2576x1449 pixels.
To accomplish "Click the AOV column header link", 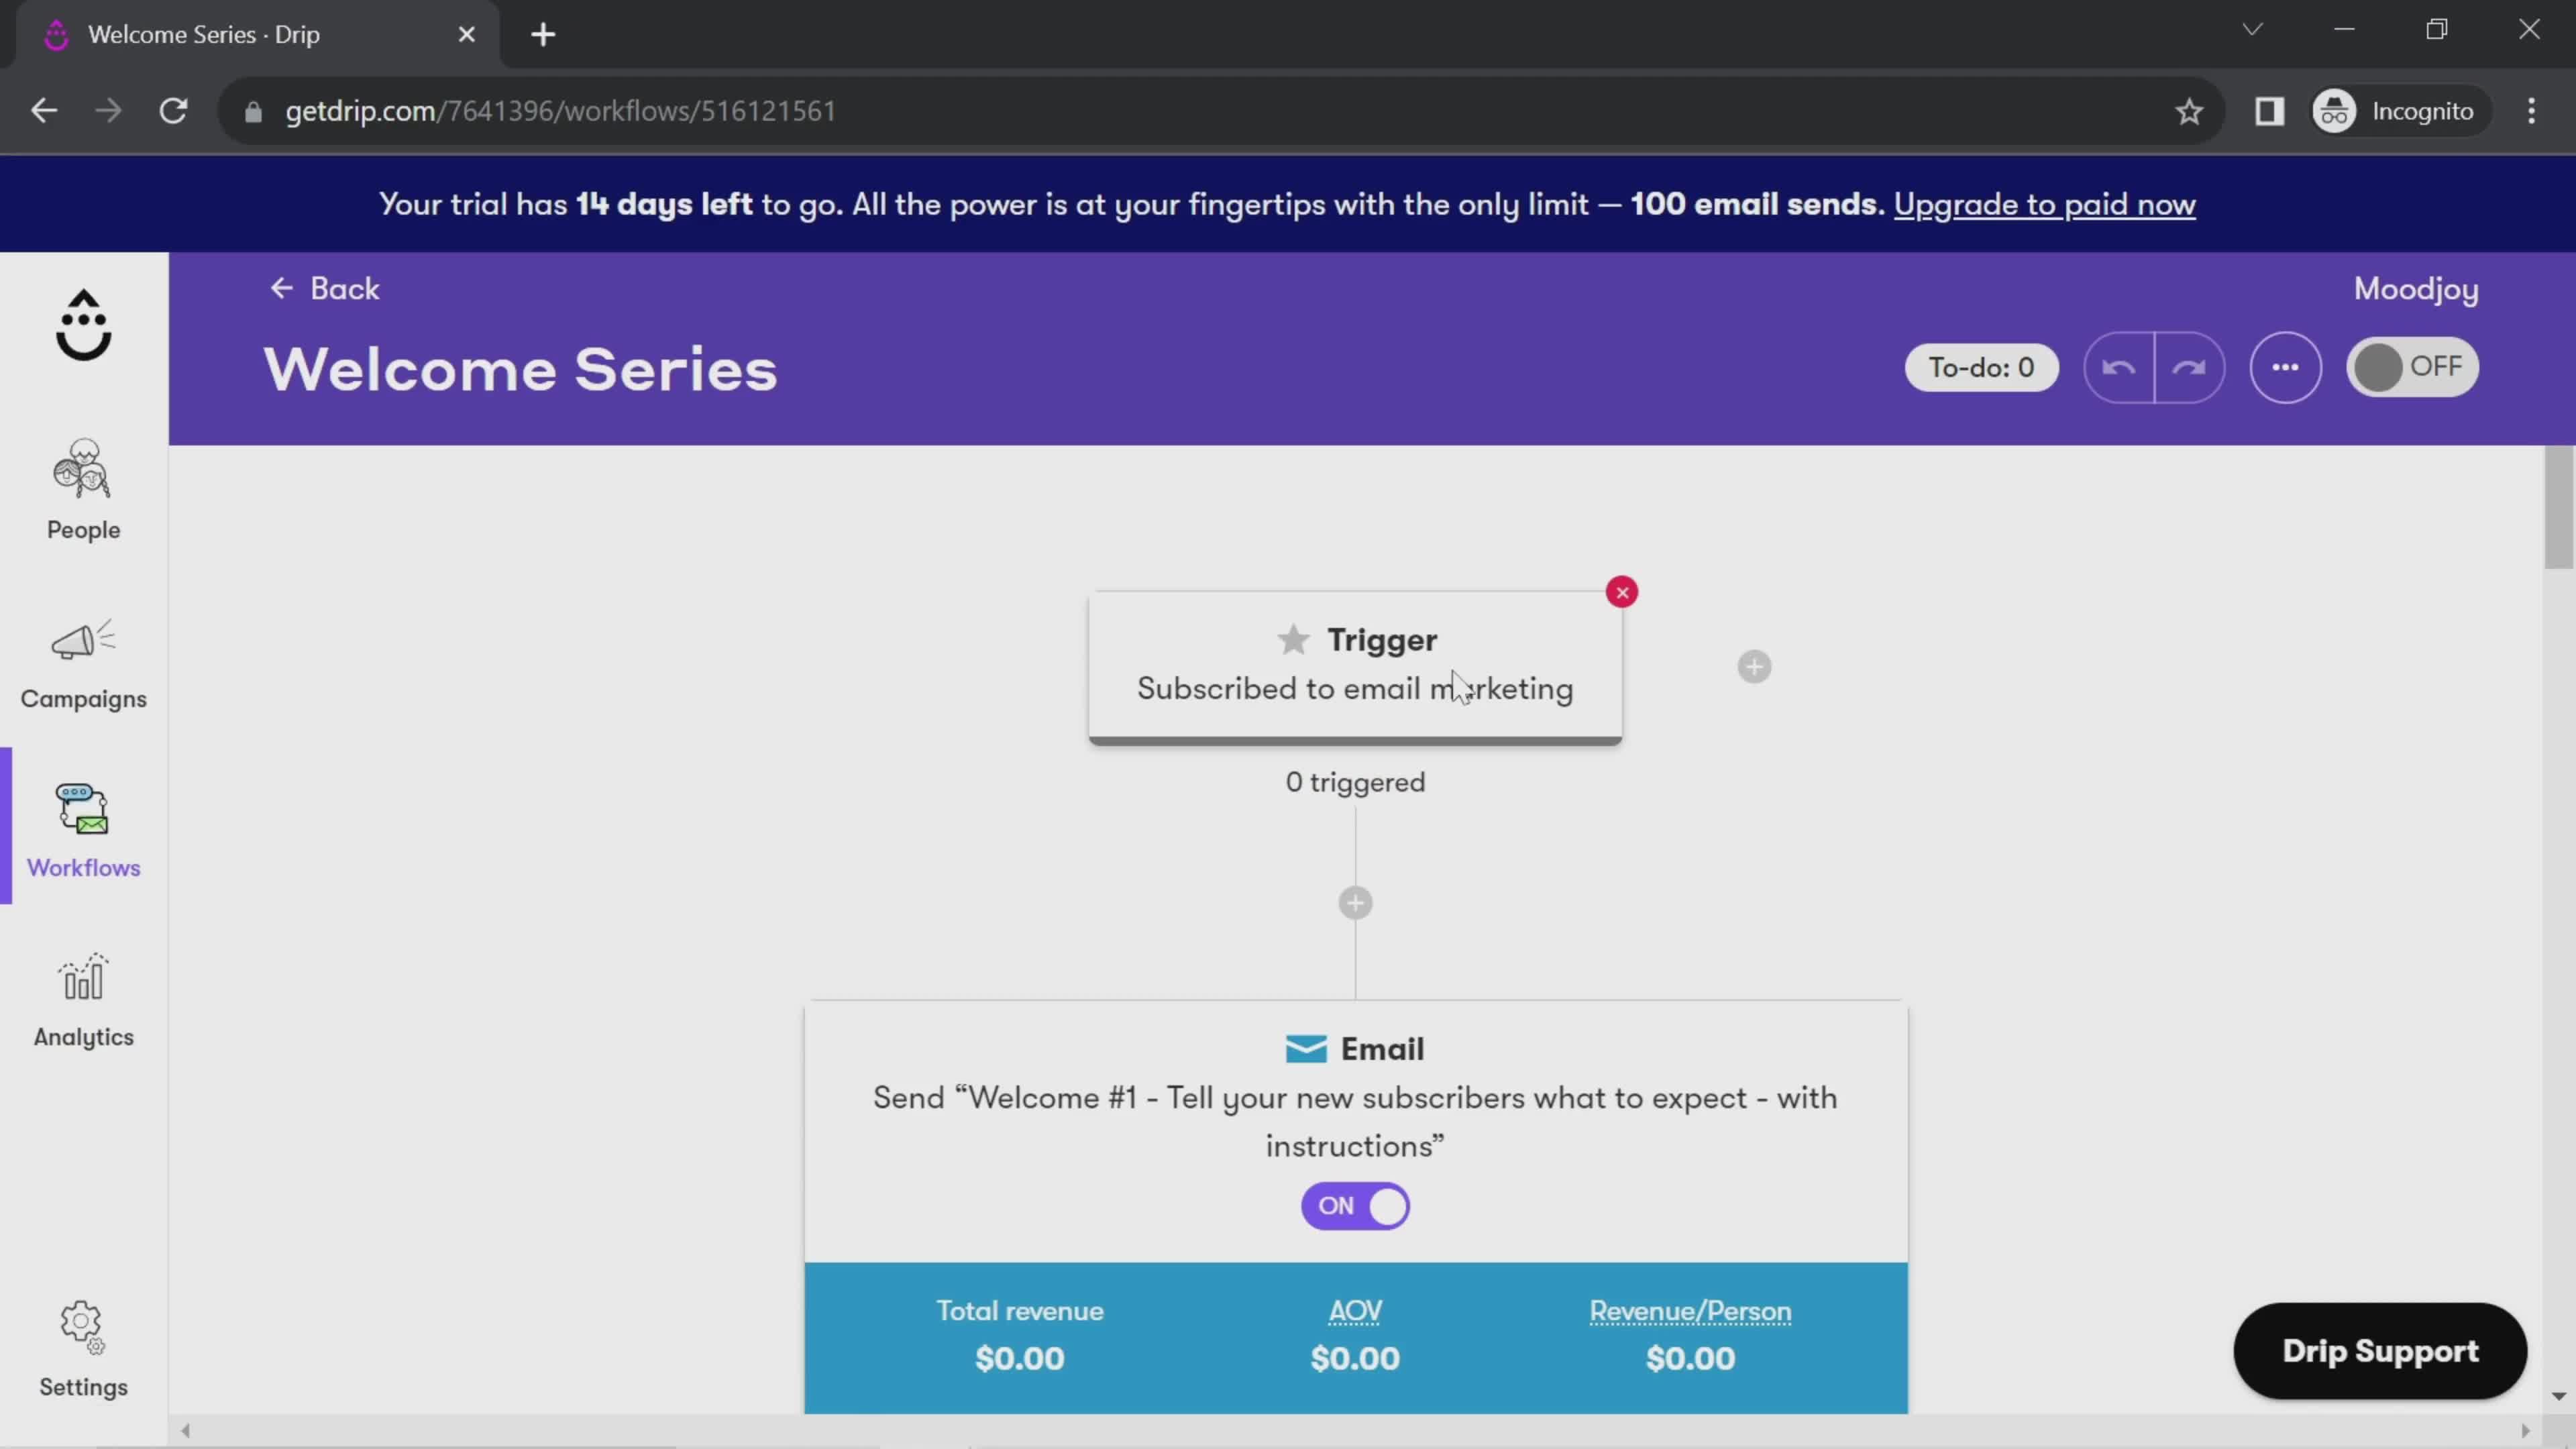I will tap(1354, 1309).
